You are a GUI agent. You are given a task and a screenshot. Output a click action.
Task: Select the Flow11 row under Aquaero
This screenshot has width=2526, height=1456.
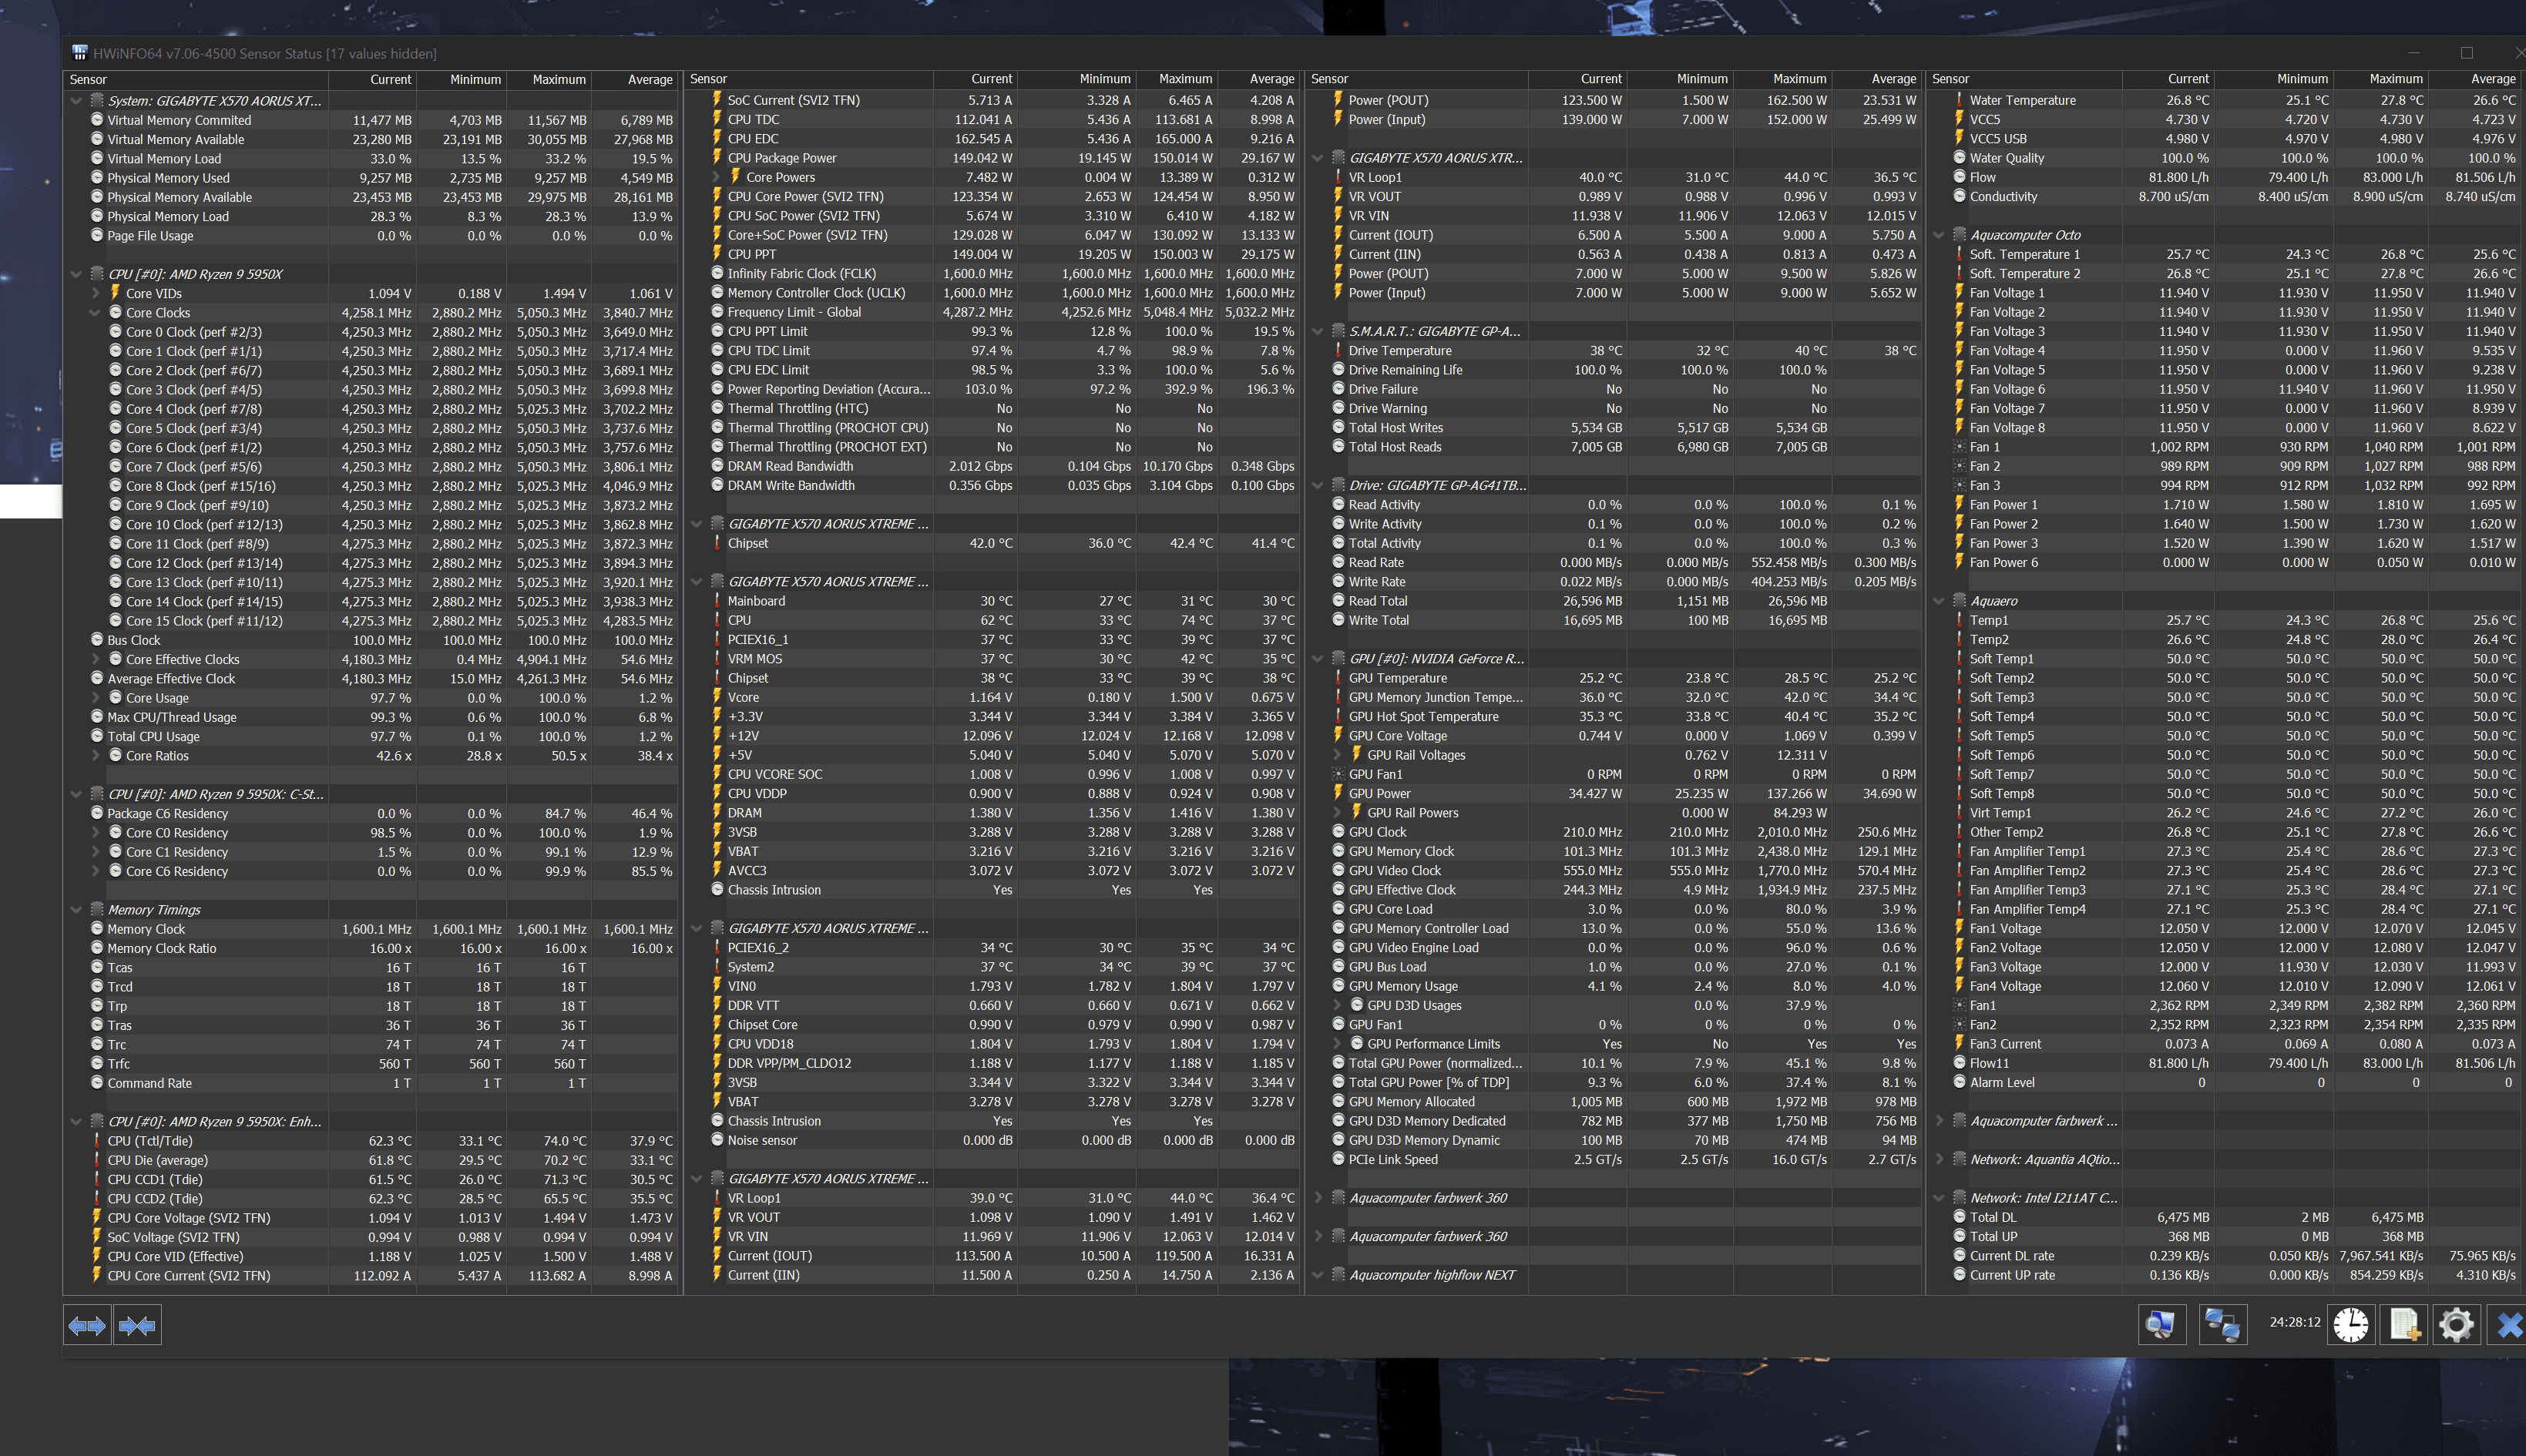pyautogui.click(x=2224, y=1063)
